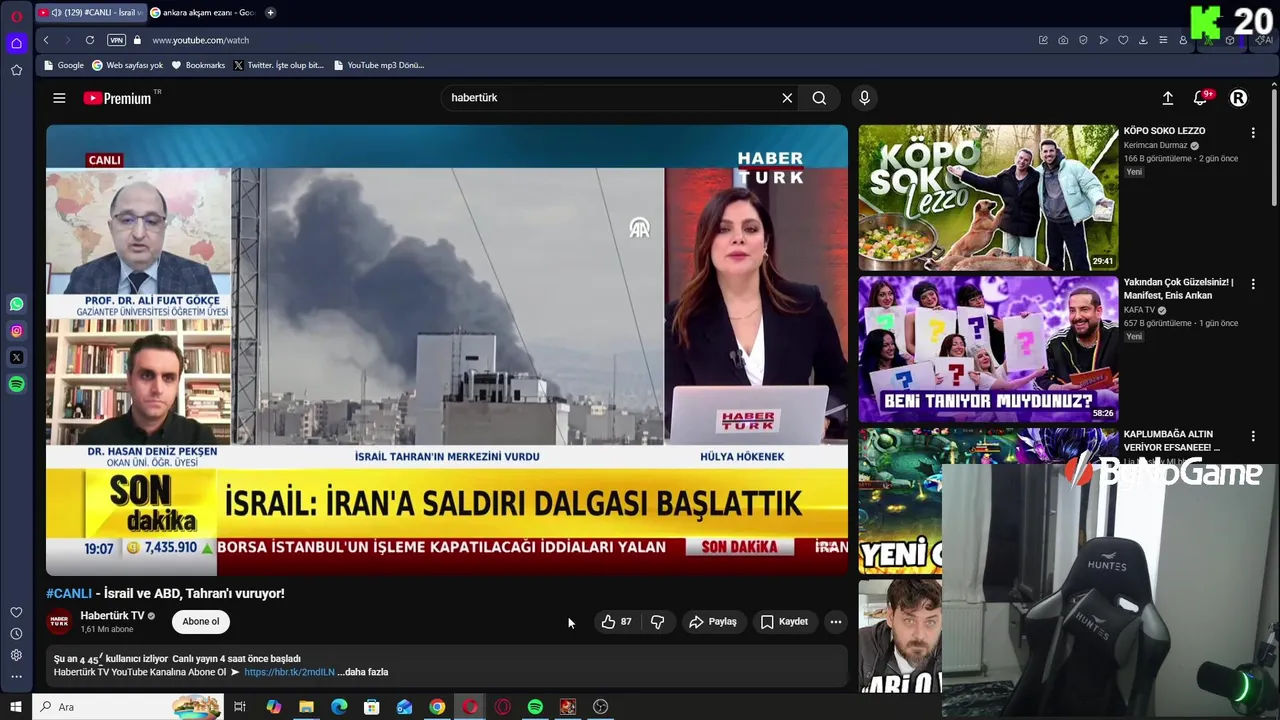Click the #CANLI hashtag in title
The height and width of the screenshot is (720, 1280).
point(69,593)
